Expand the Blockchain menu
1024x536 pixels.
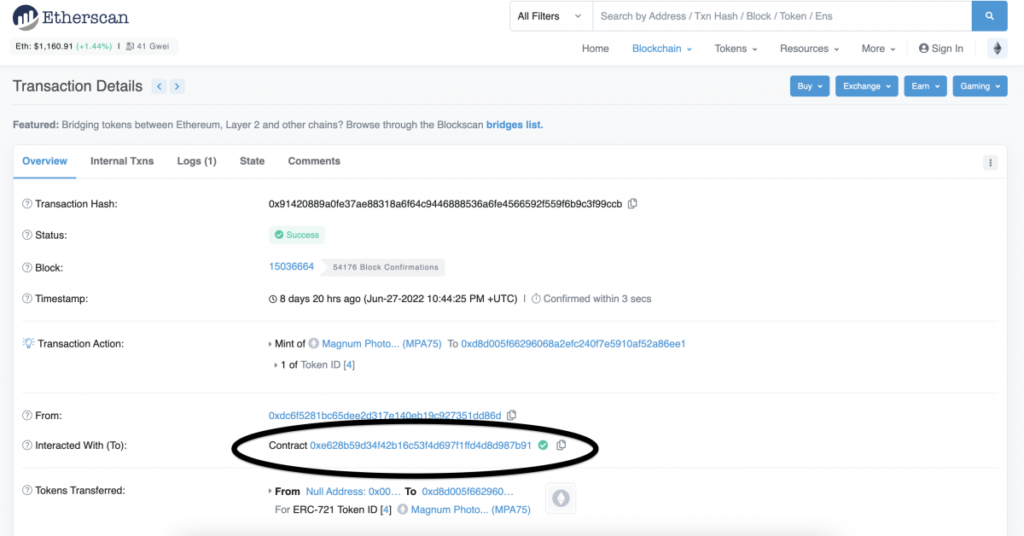click(662, 48)
